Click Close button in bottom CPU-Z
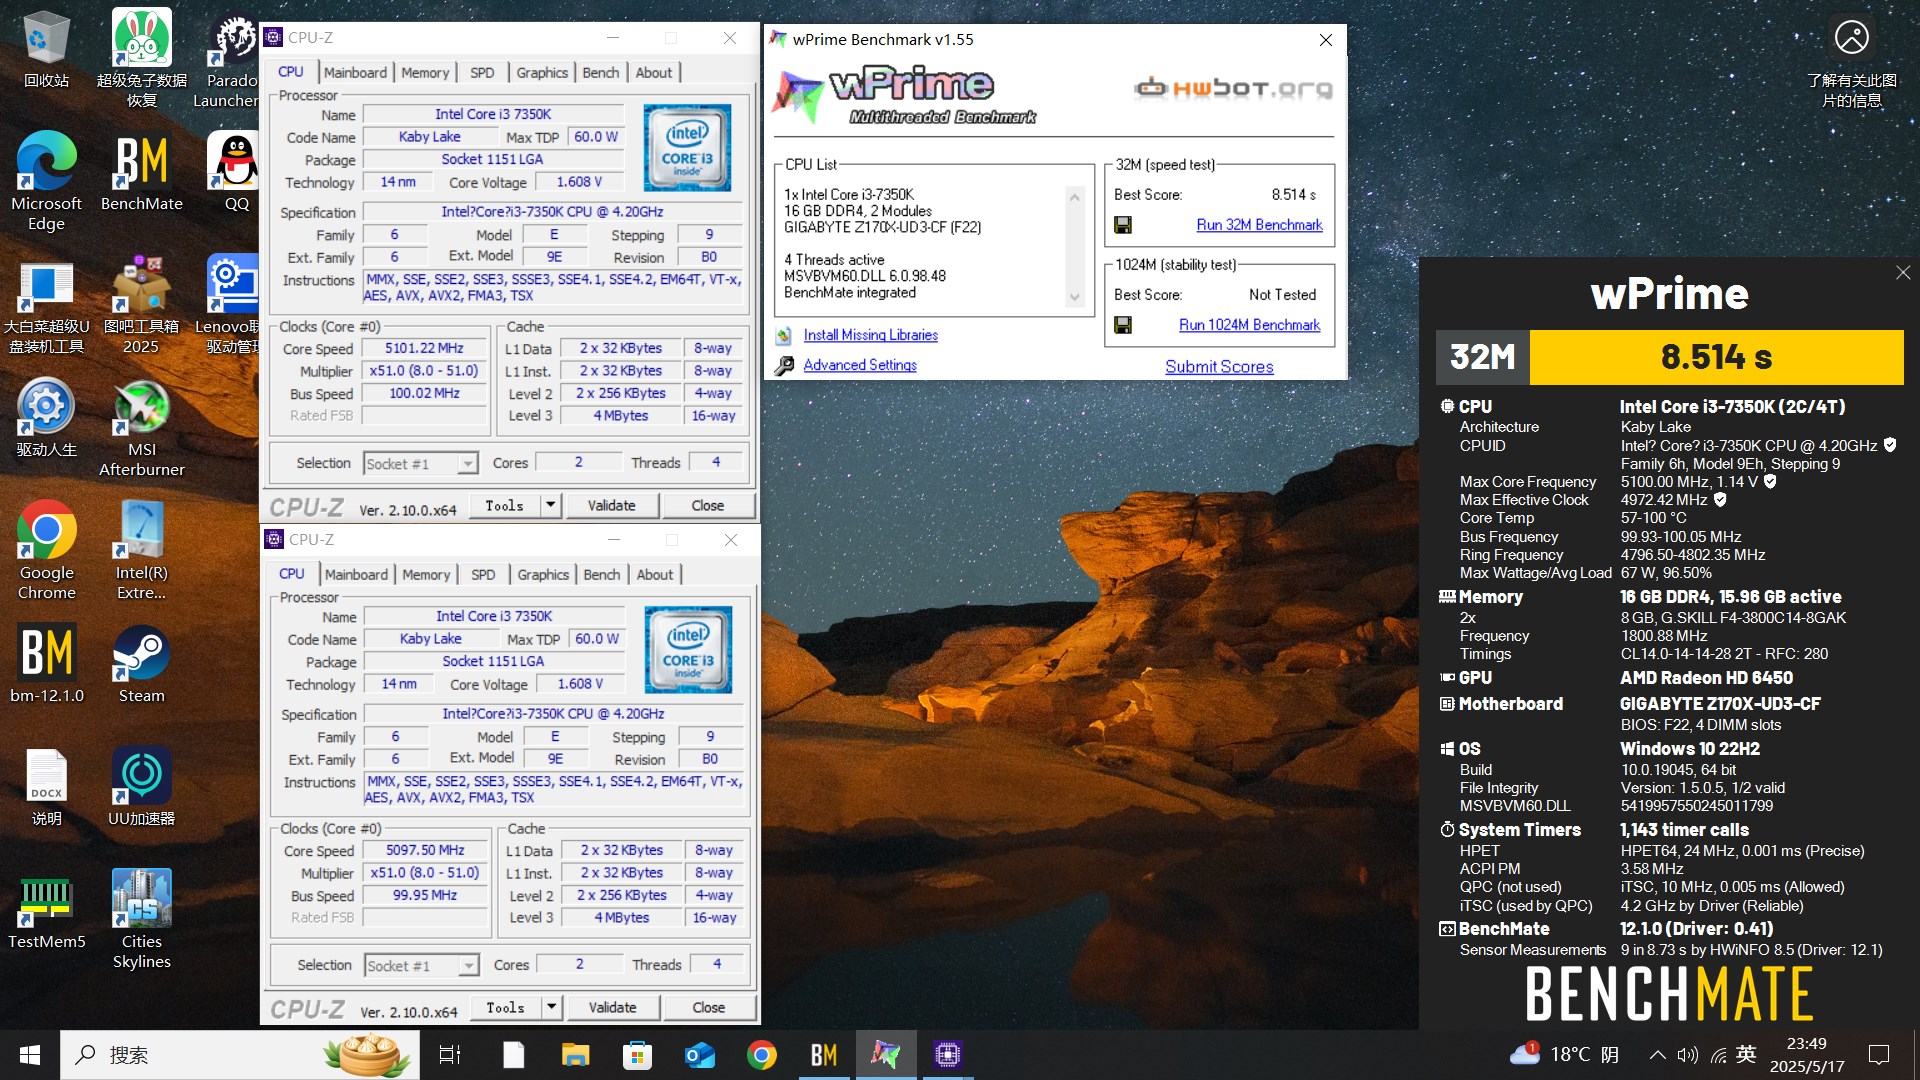The height and width of the screenshot is (1080, 1920). (x=709, y=1007)
